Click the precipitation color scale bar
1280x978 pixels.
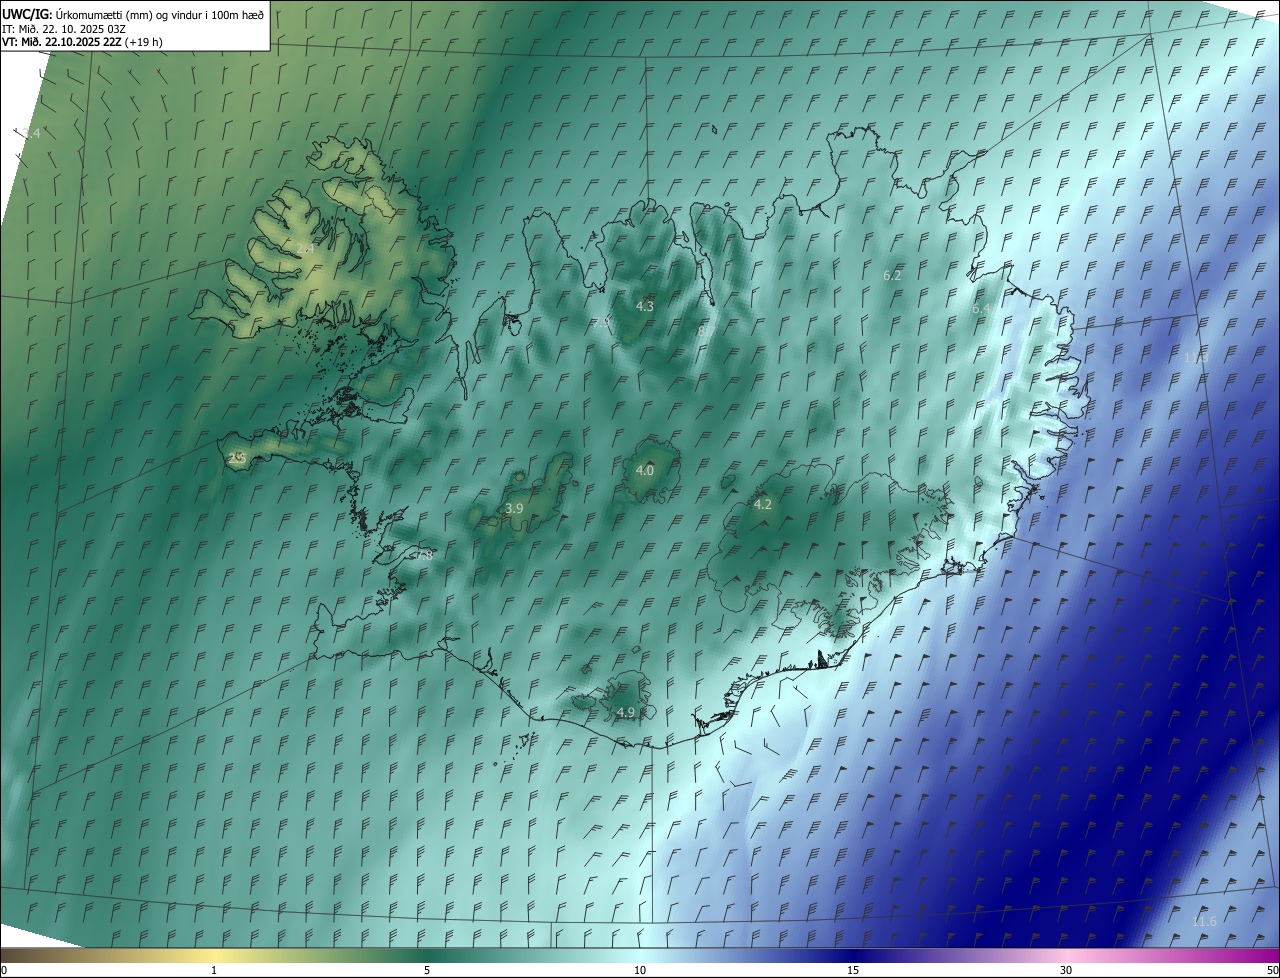640,955
